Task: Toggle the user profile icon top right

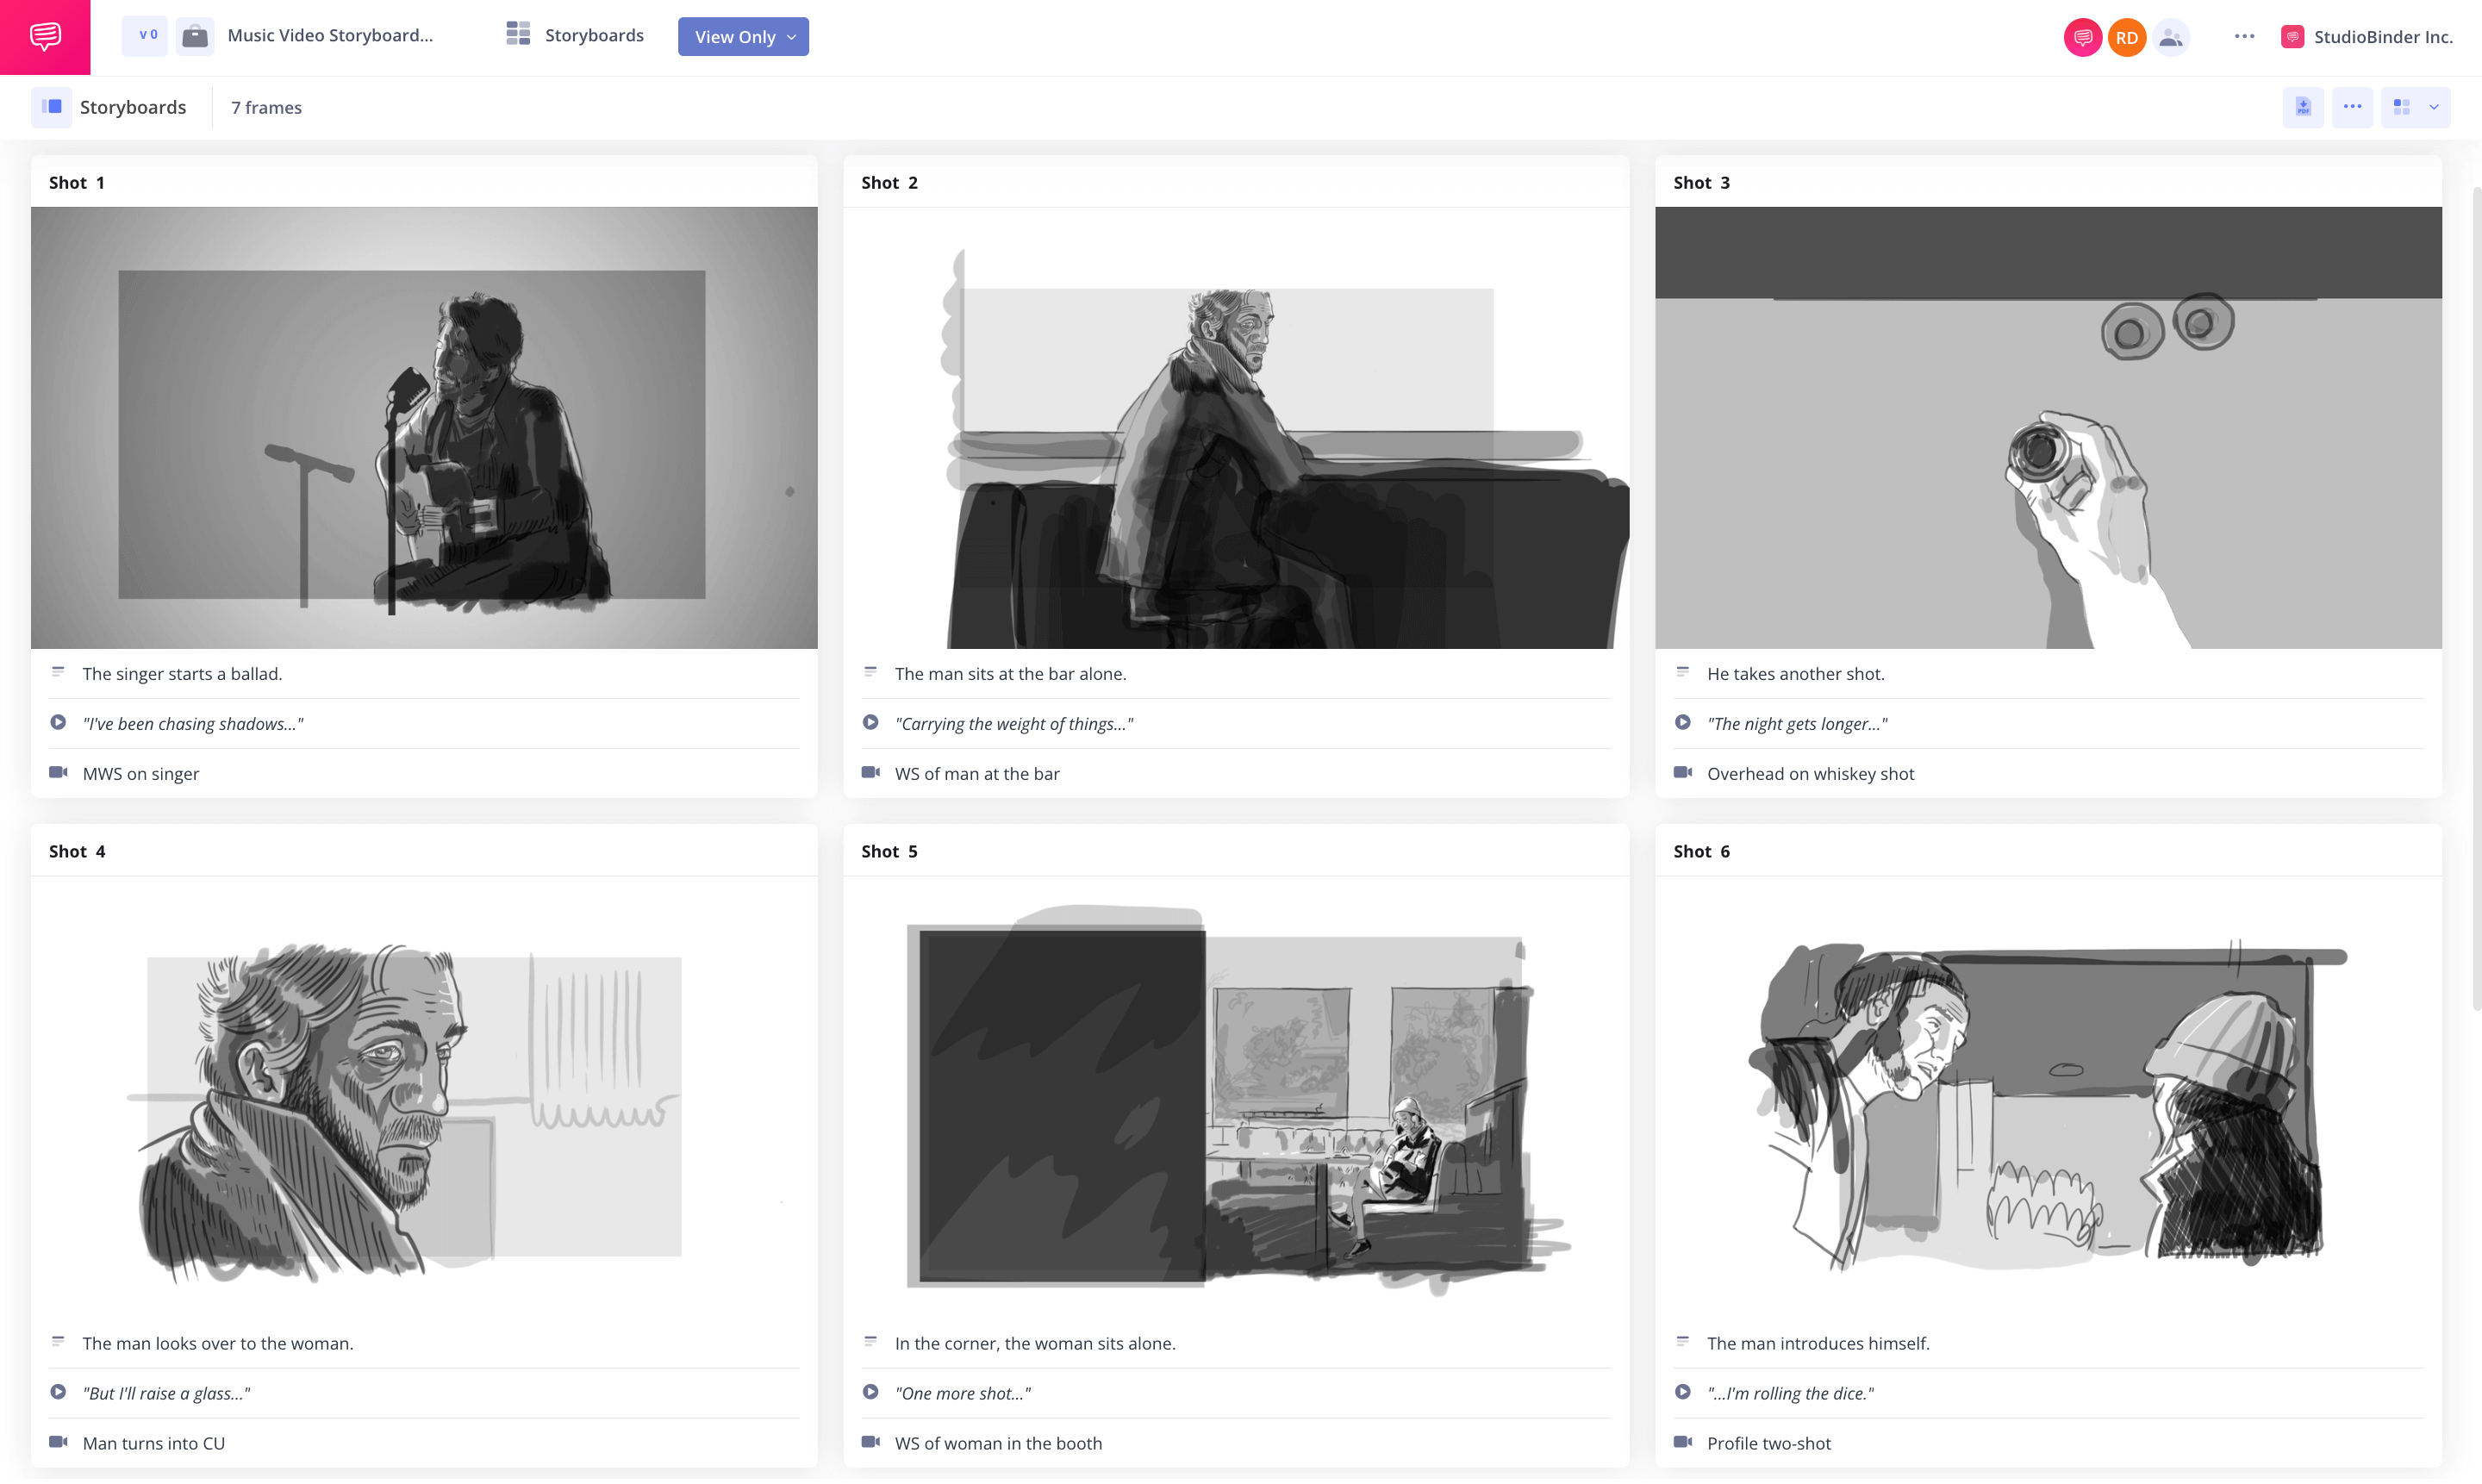Action: point(2171,37)
